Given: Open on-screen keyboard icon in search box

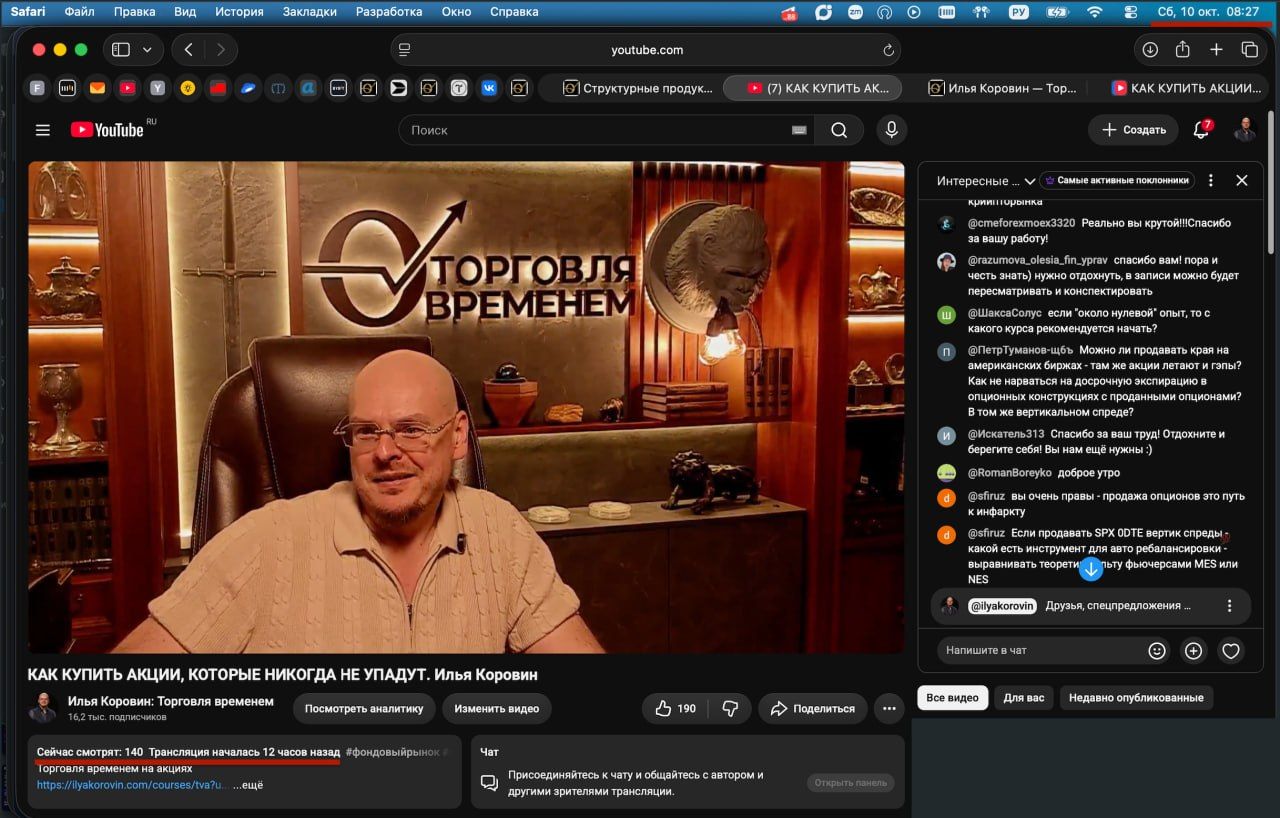Looking at the screenshot, I should (799, 130).
